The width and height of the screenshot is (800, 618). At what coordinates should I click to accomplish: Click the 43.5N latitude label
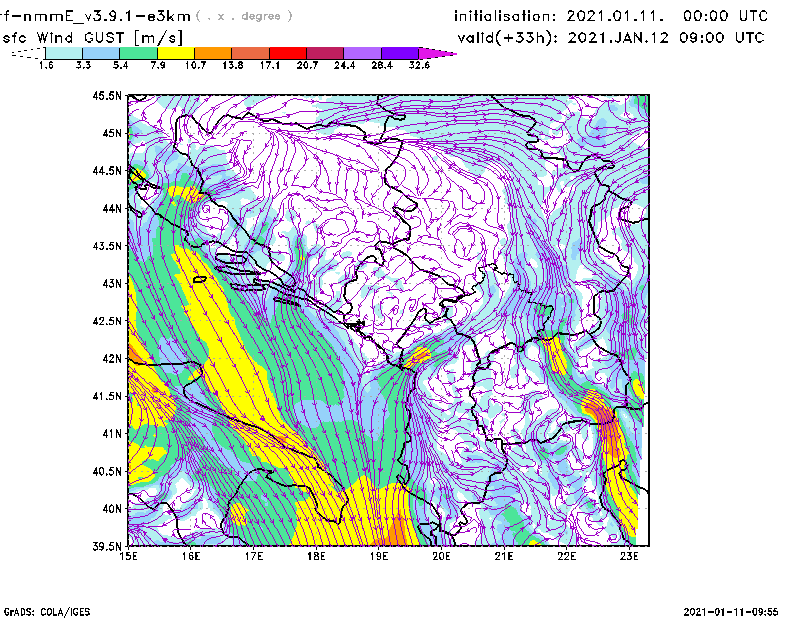(x=107, y=246)
